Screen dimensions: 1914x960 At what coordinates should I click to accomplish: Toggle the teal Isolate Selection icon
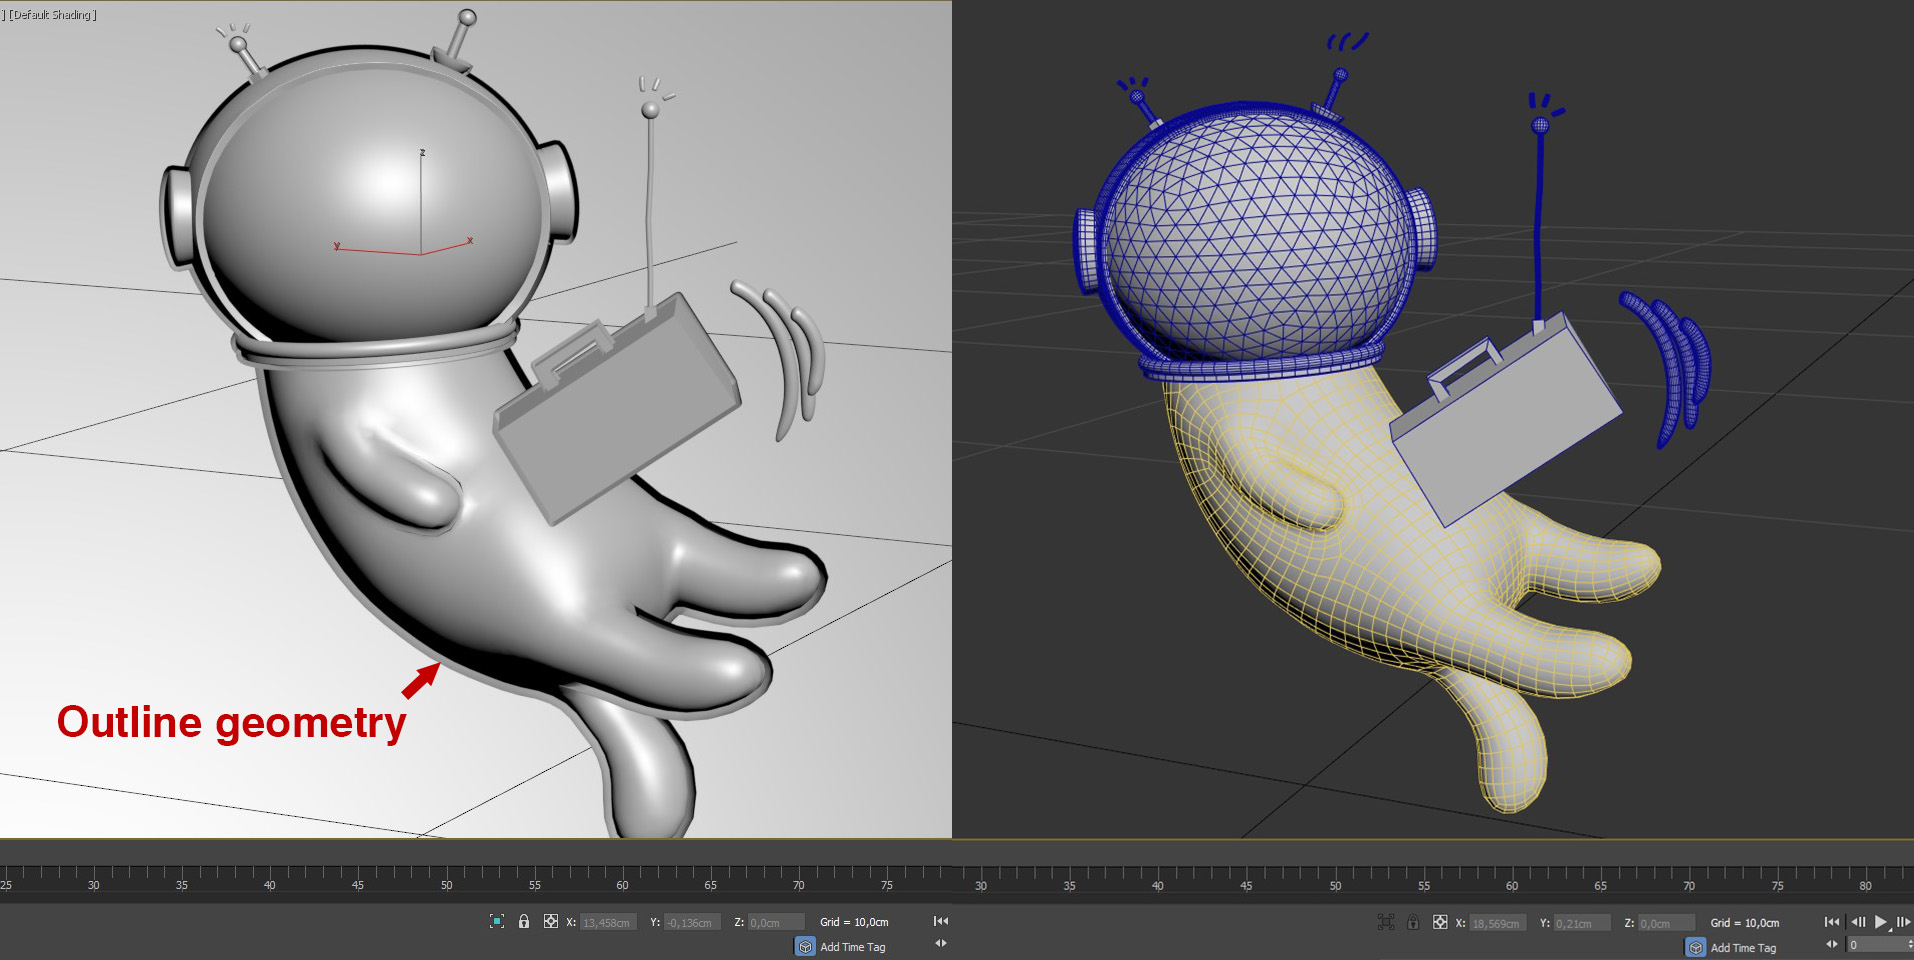tap(497, 921)
